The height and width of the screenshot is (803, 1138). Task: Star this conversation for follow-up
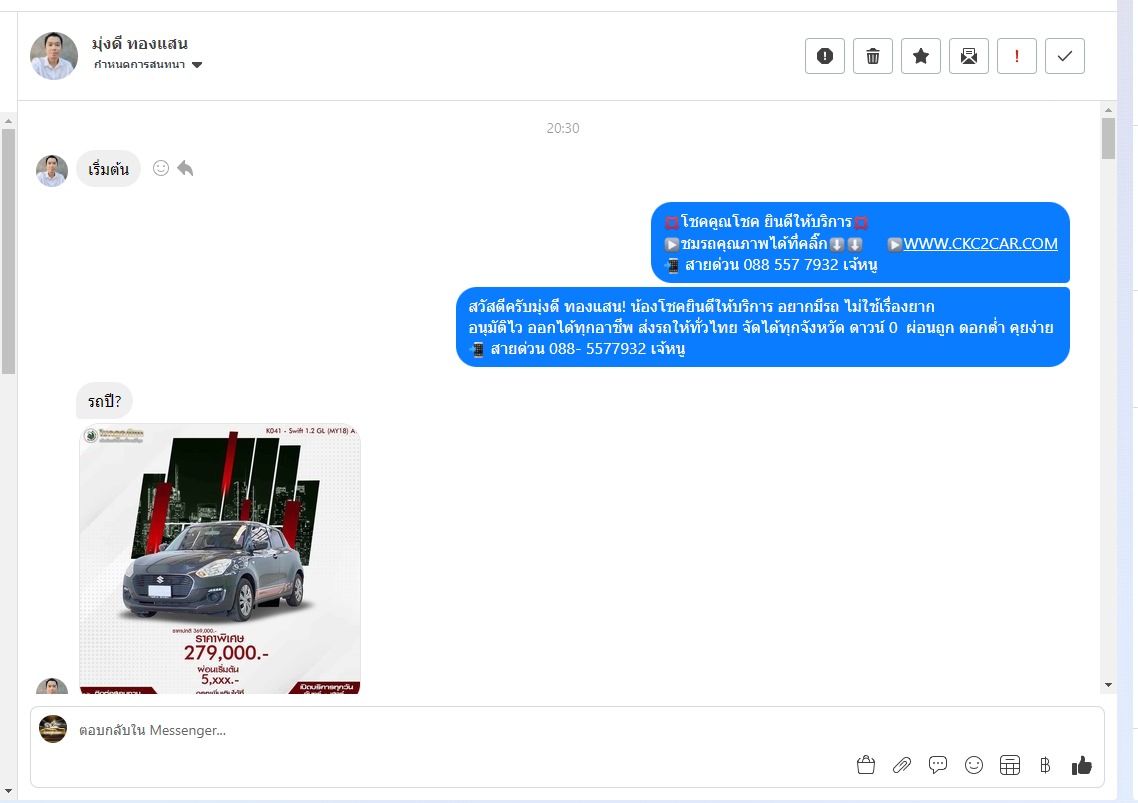[x=920, y=56]
